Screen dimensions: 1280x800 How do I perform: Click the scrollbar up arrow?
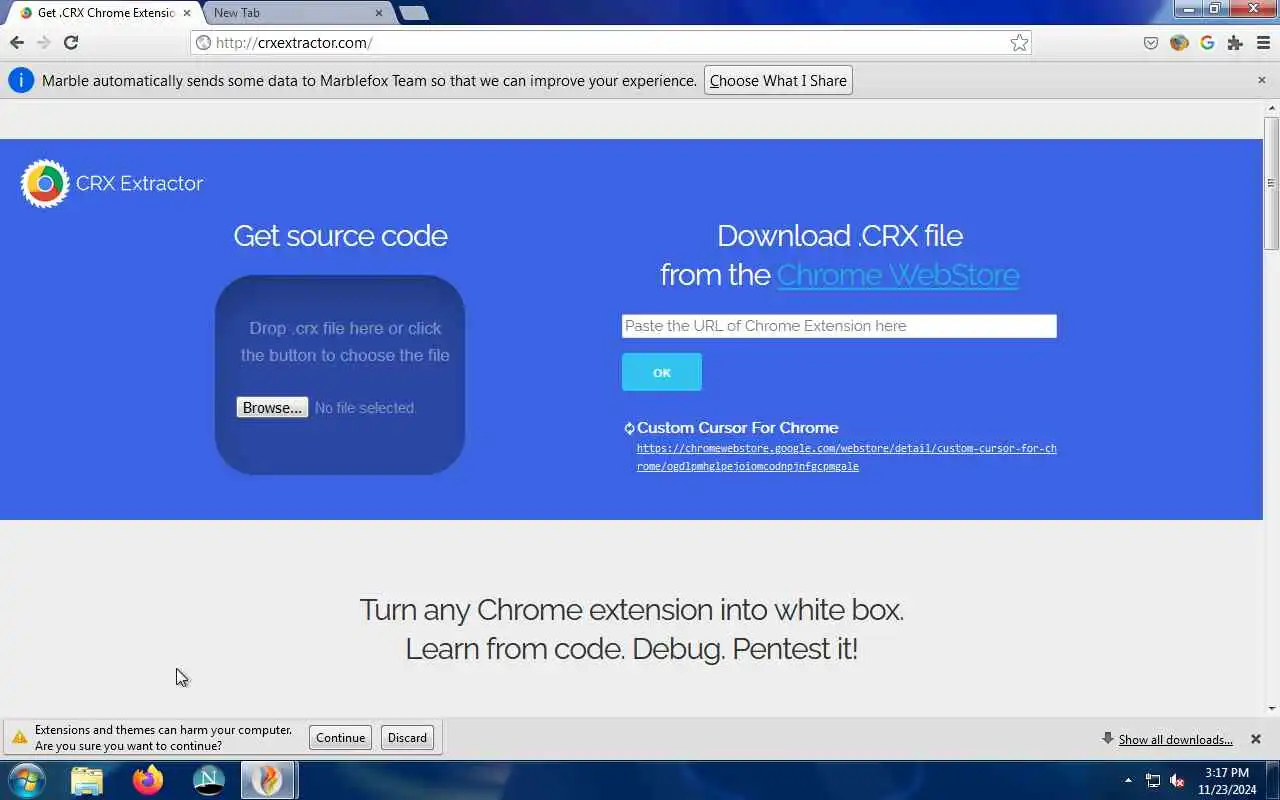point(1272,108)
